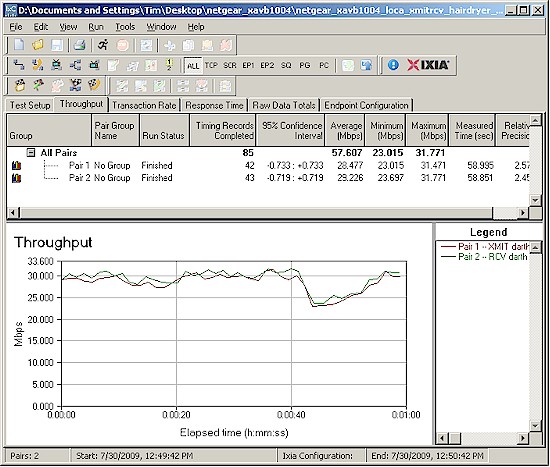
Task: Switch to the Raw Data Totals tab
Action: click(284, 105)
